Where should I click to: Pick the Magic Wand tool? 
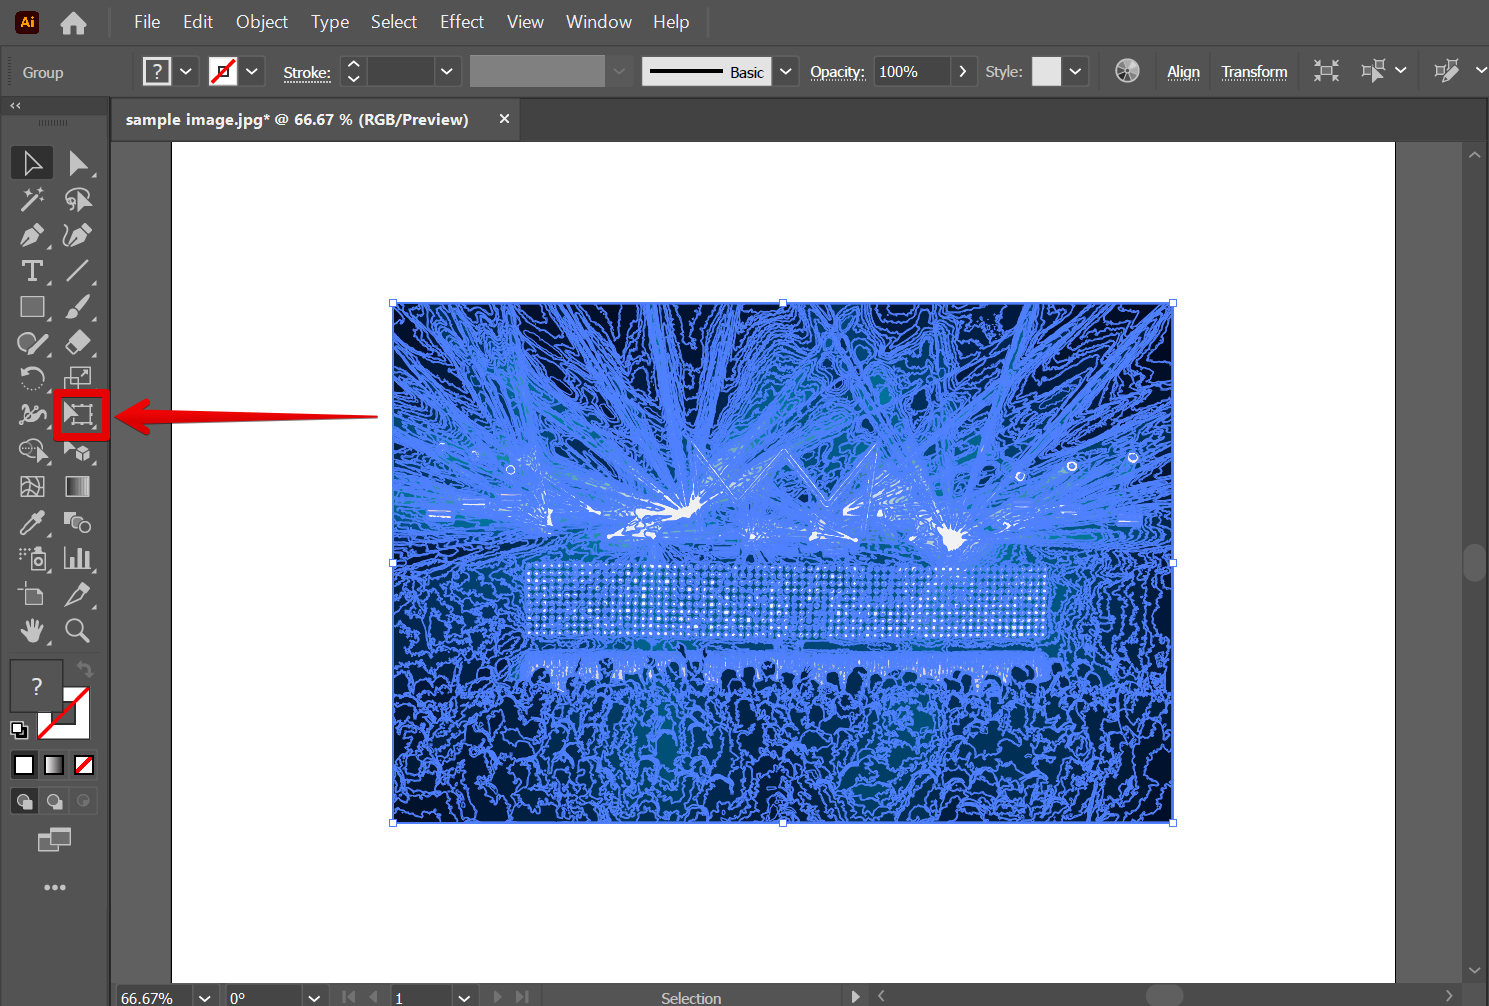tap(31, 199)
